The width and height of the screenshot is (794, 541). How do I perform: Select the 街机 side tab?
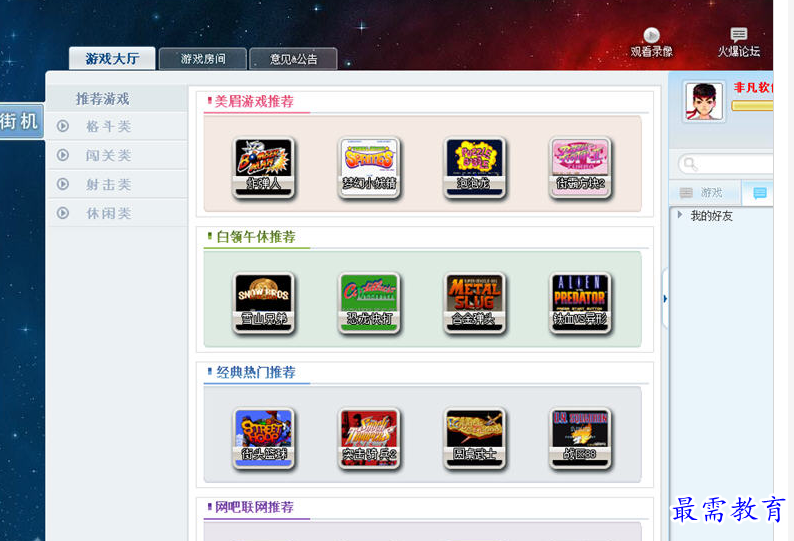(x=20, y=122)
